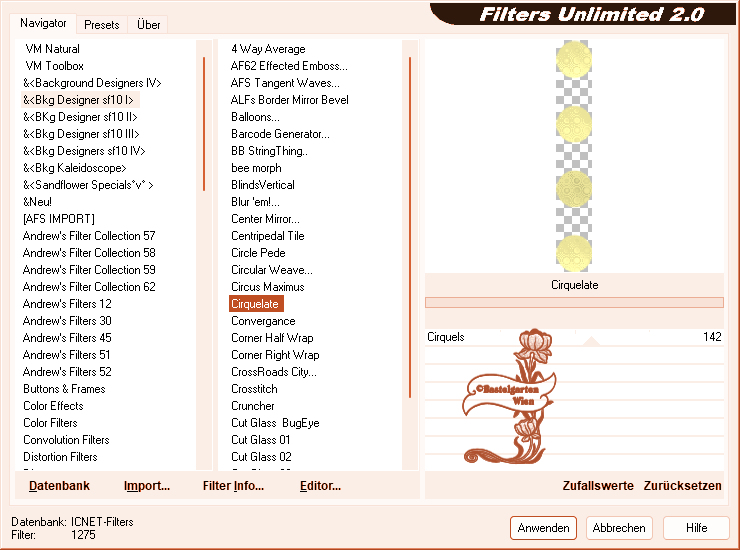The width and height of the screenshot is (740, 550).
Task: Select &<Bkg Designers sf10 IV> category
Action: [84, 151]
